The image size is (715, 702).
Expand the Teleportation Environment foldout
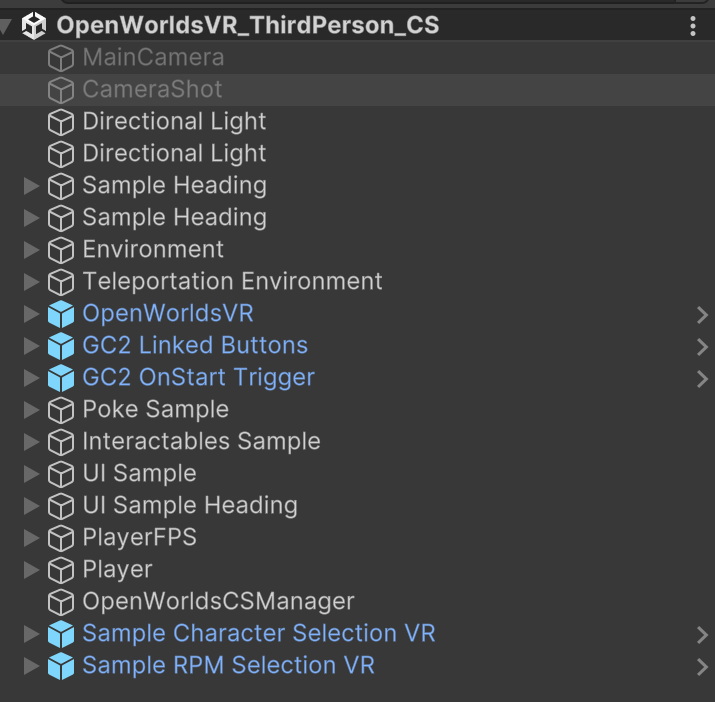pyautogui.click(x=31, y=282)
